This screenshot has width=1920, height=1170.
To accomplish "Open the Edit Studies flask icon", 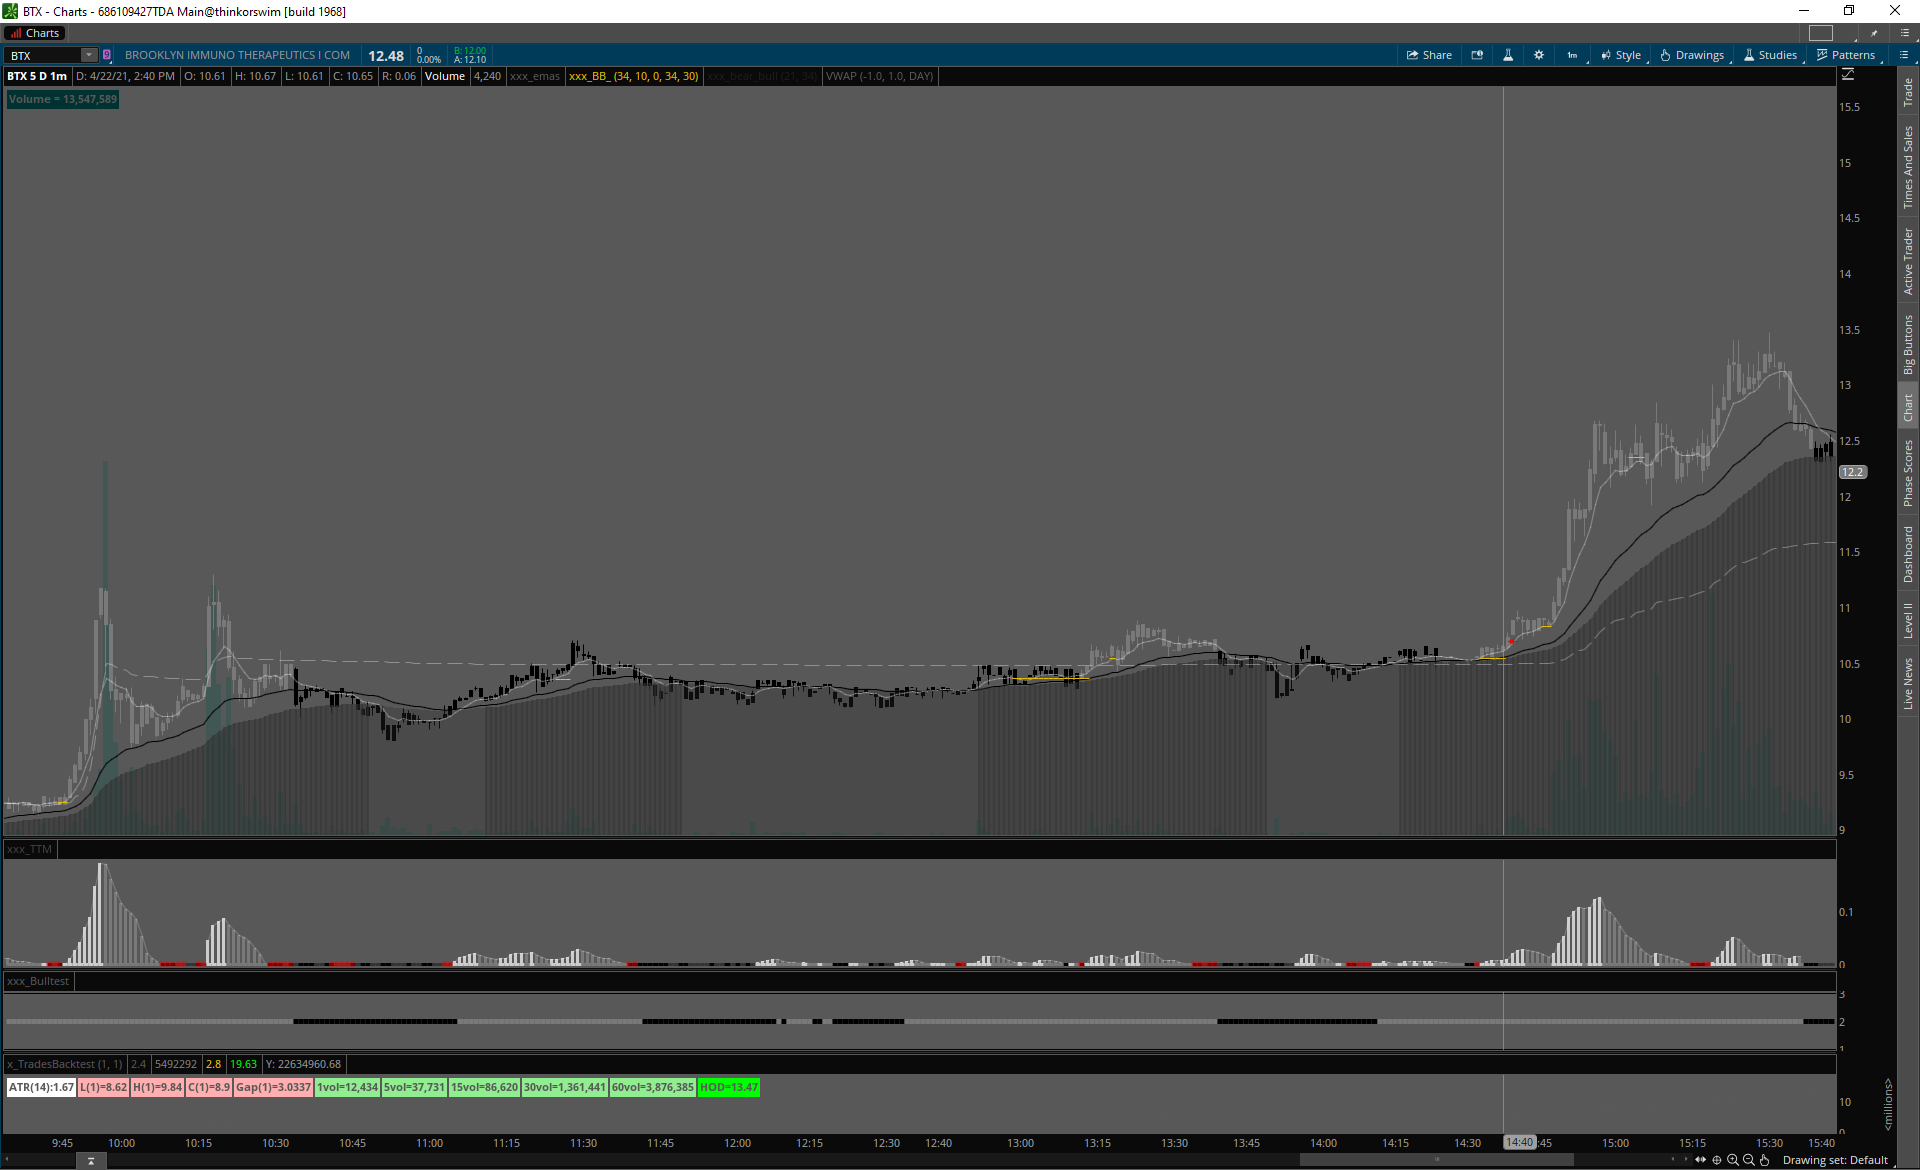I will click(x=1508, y=55).
